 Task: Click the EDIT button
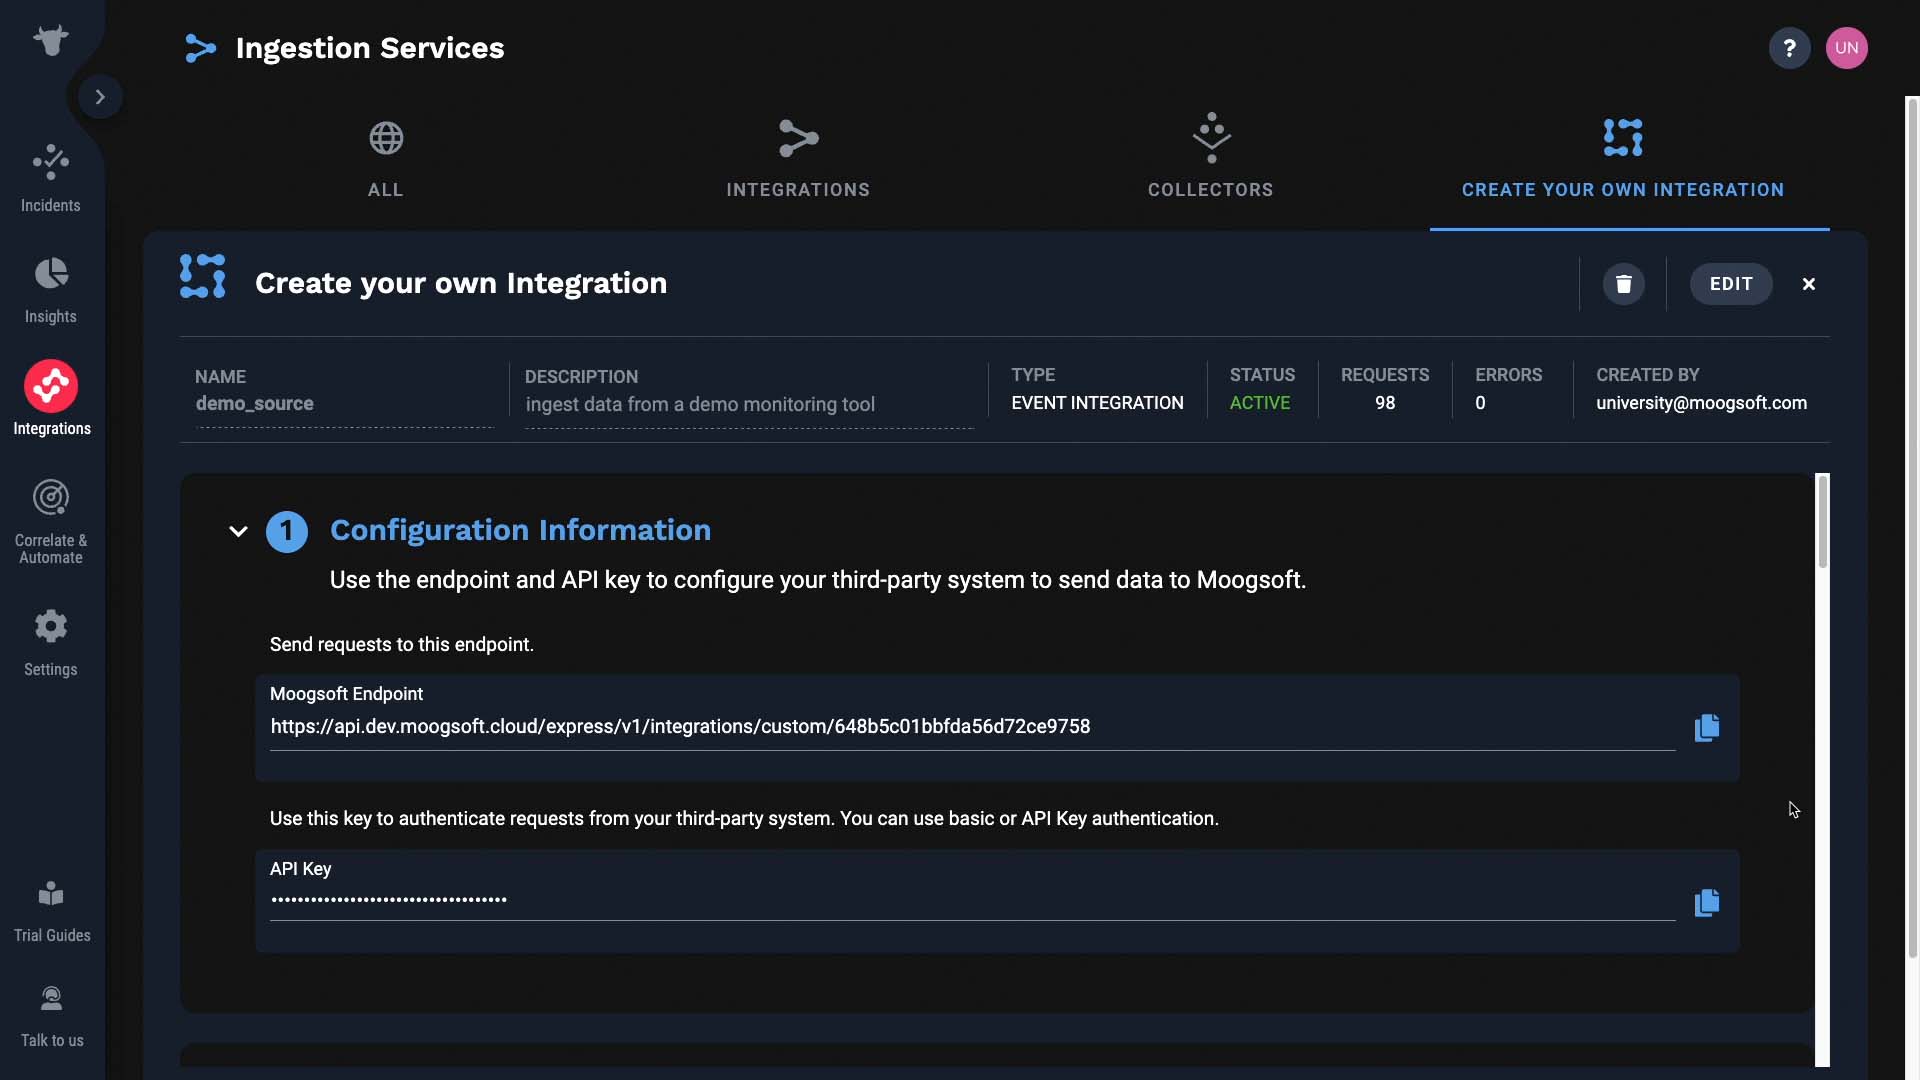pos(1731,284)
